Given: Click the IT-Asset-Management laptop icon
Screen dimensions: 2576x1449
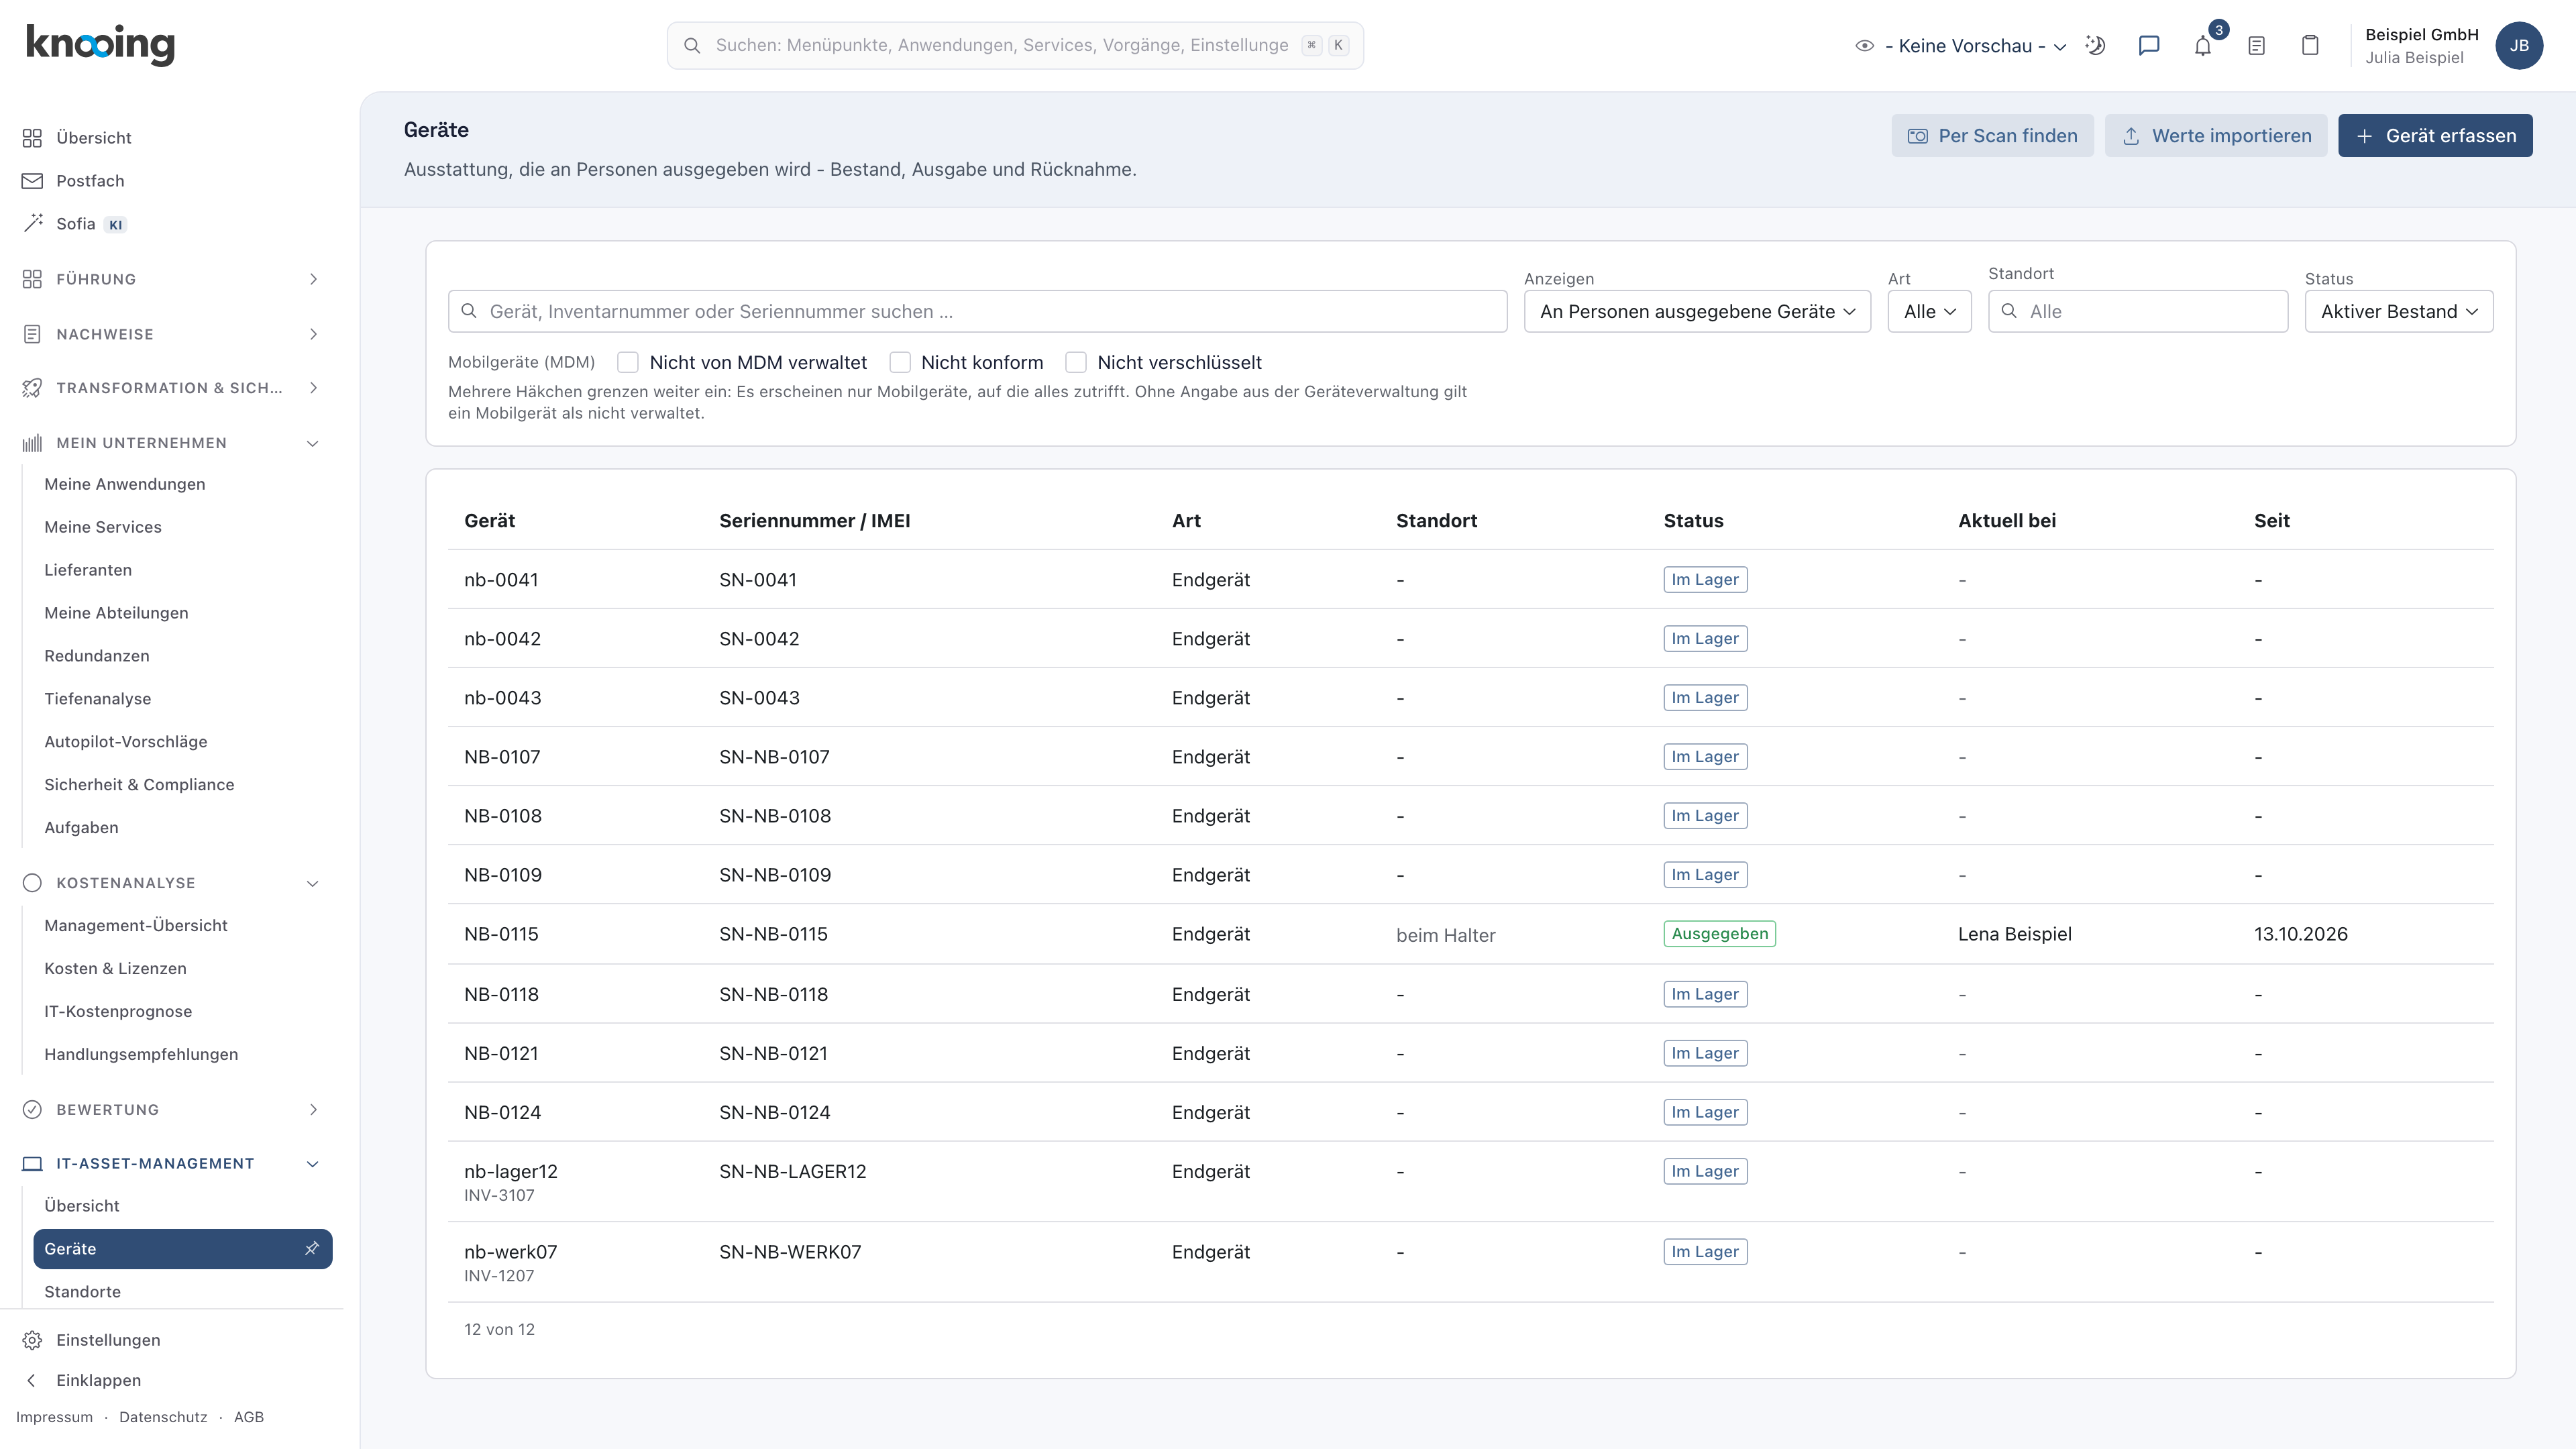Looking at the screenshot, I should 32,1163.
